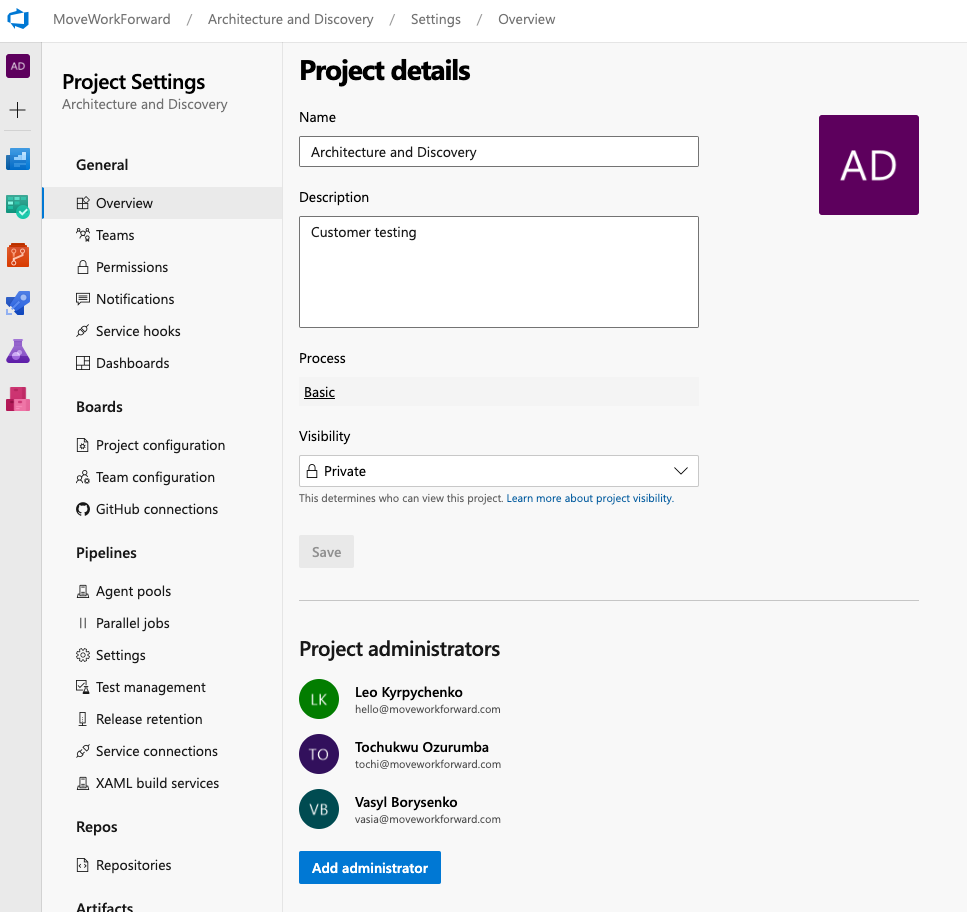Open Repos from the orange sidebar icon
The height and width of the screenshot is (912, 967).
[x=18, y=255]
